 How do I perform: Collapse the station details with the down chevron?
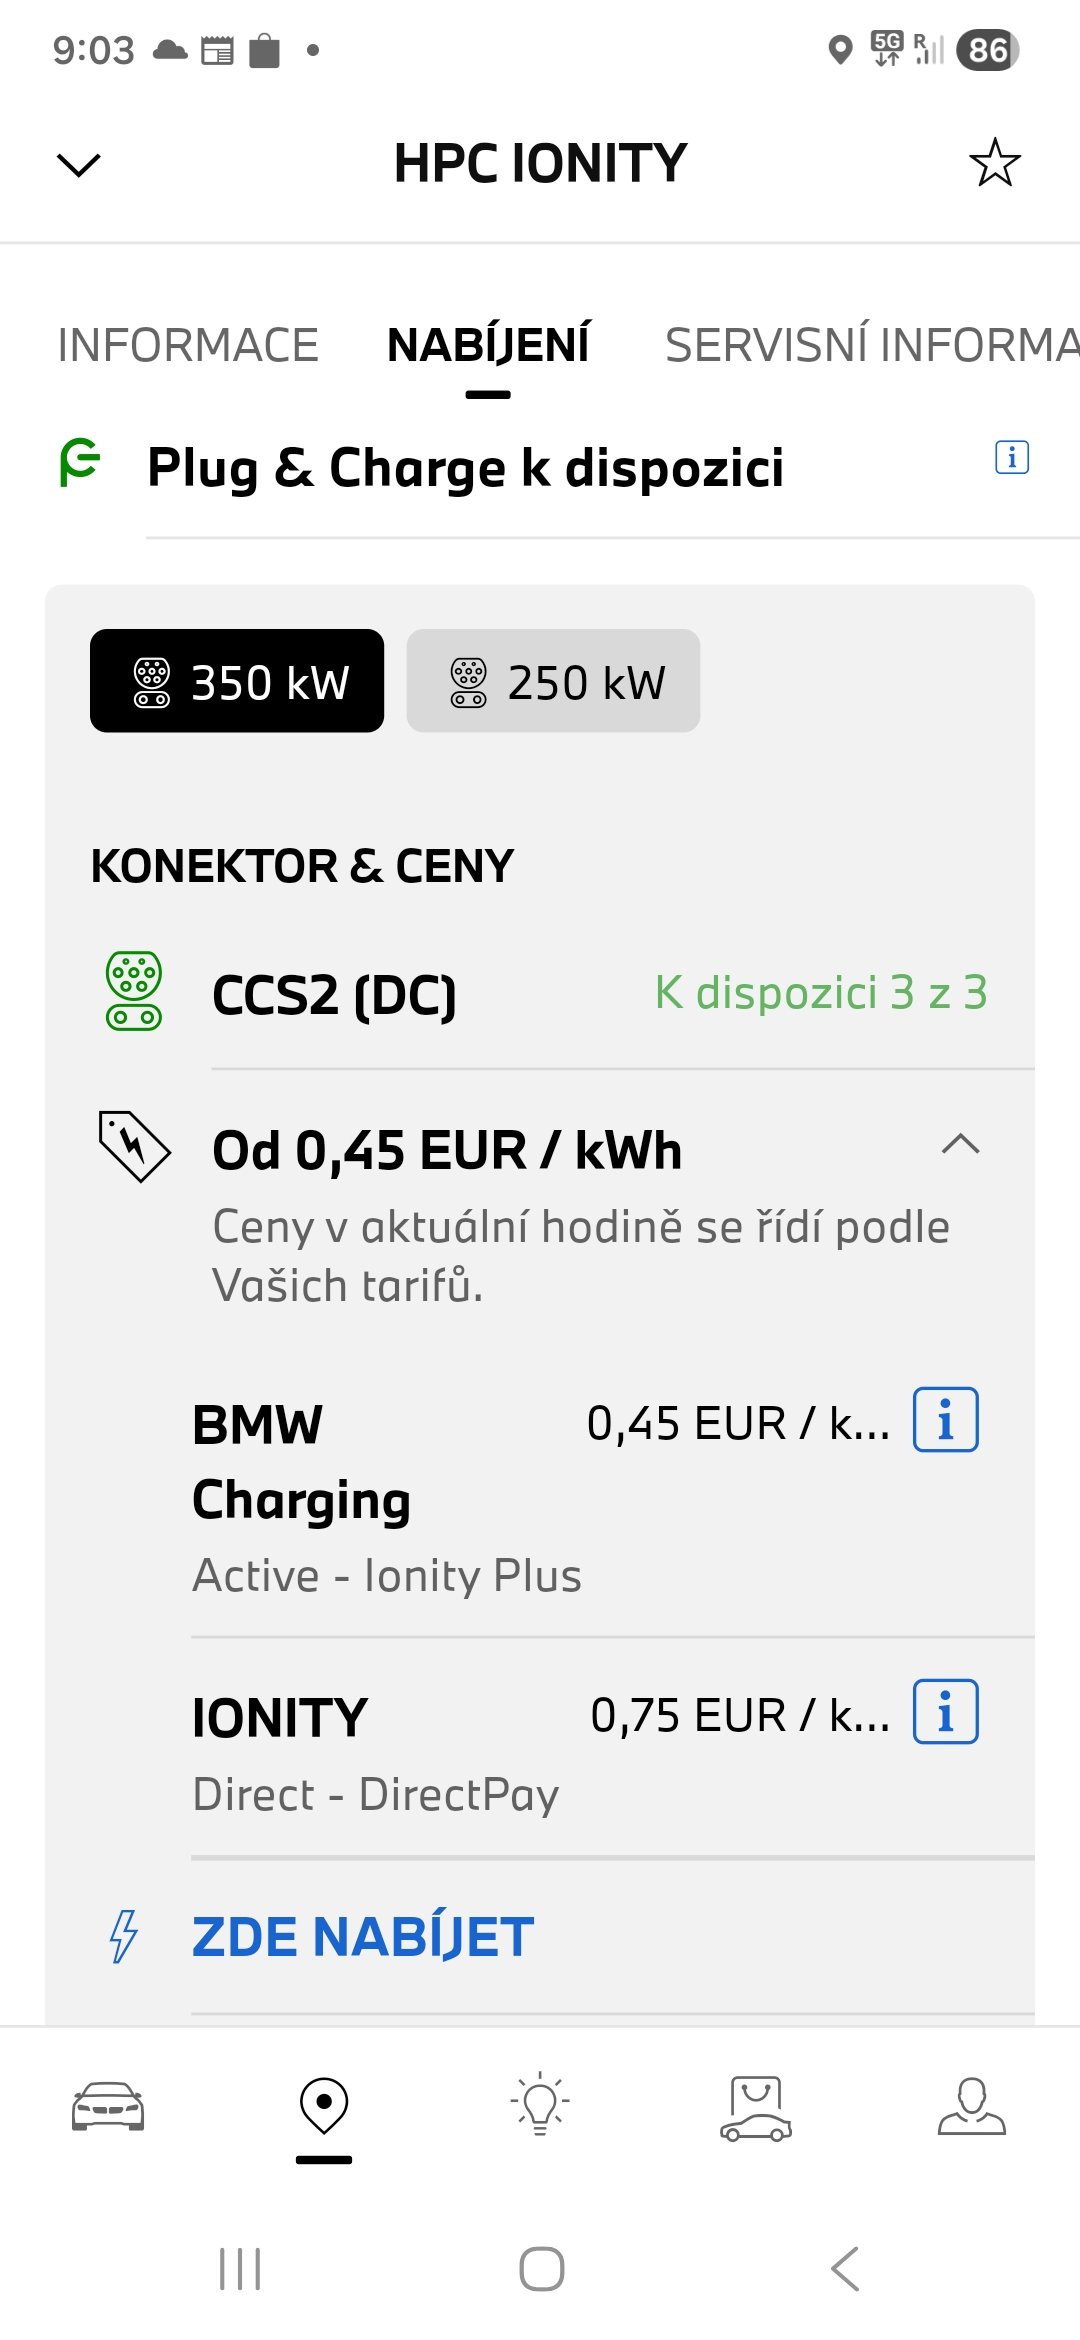pos(79,165)
